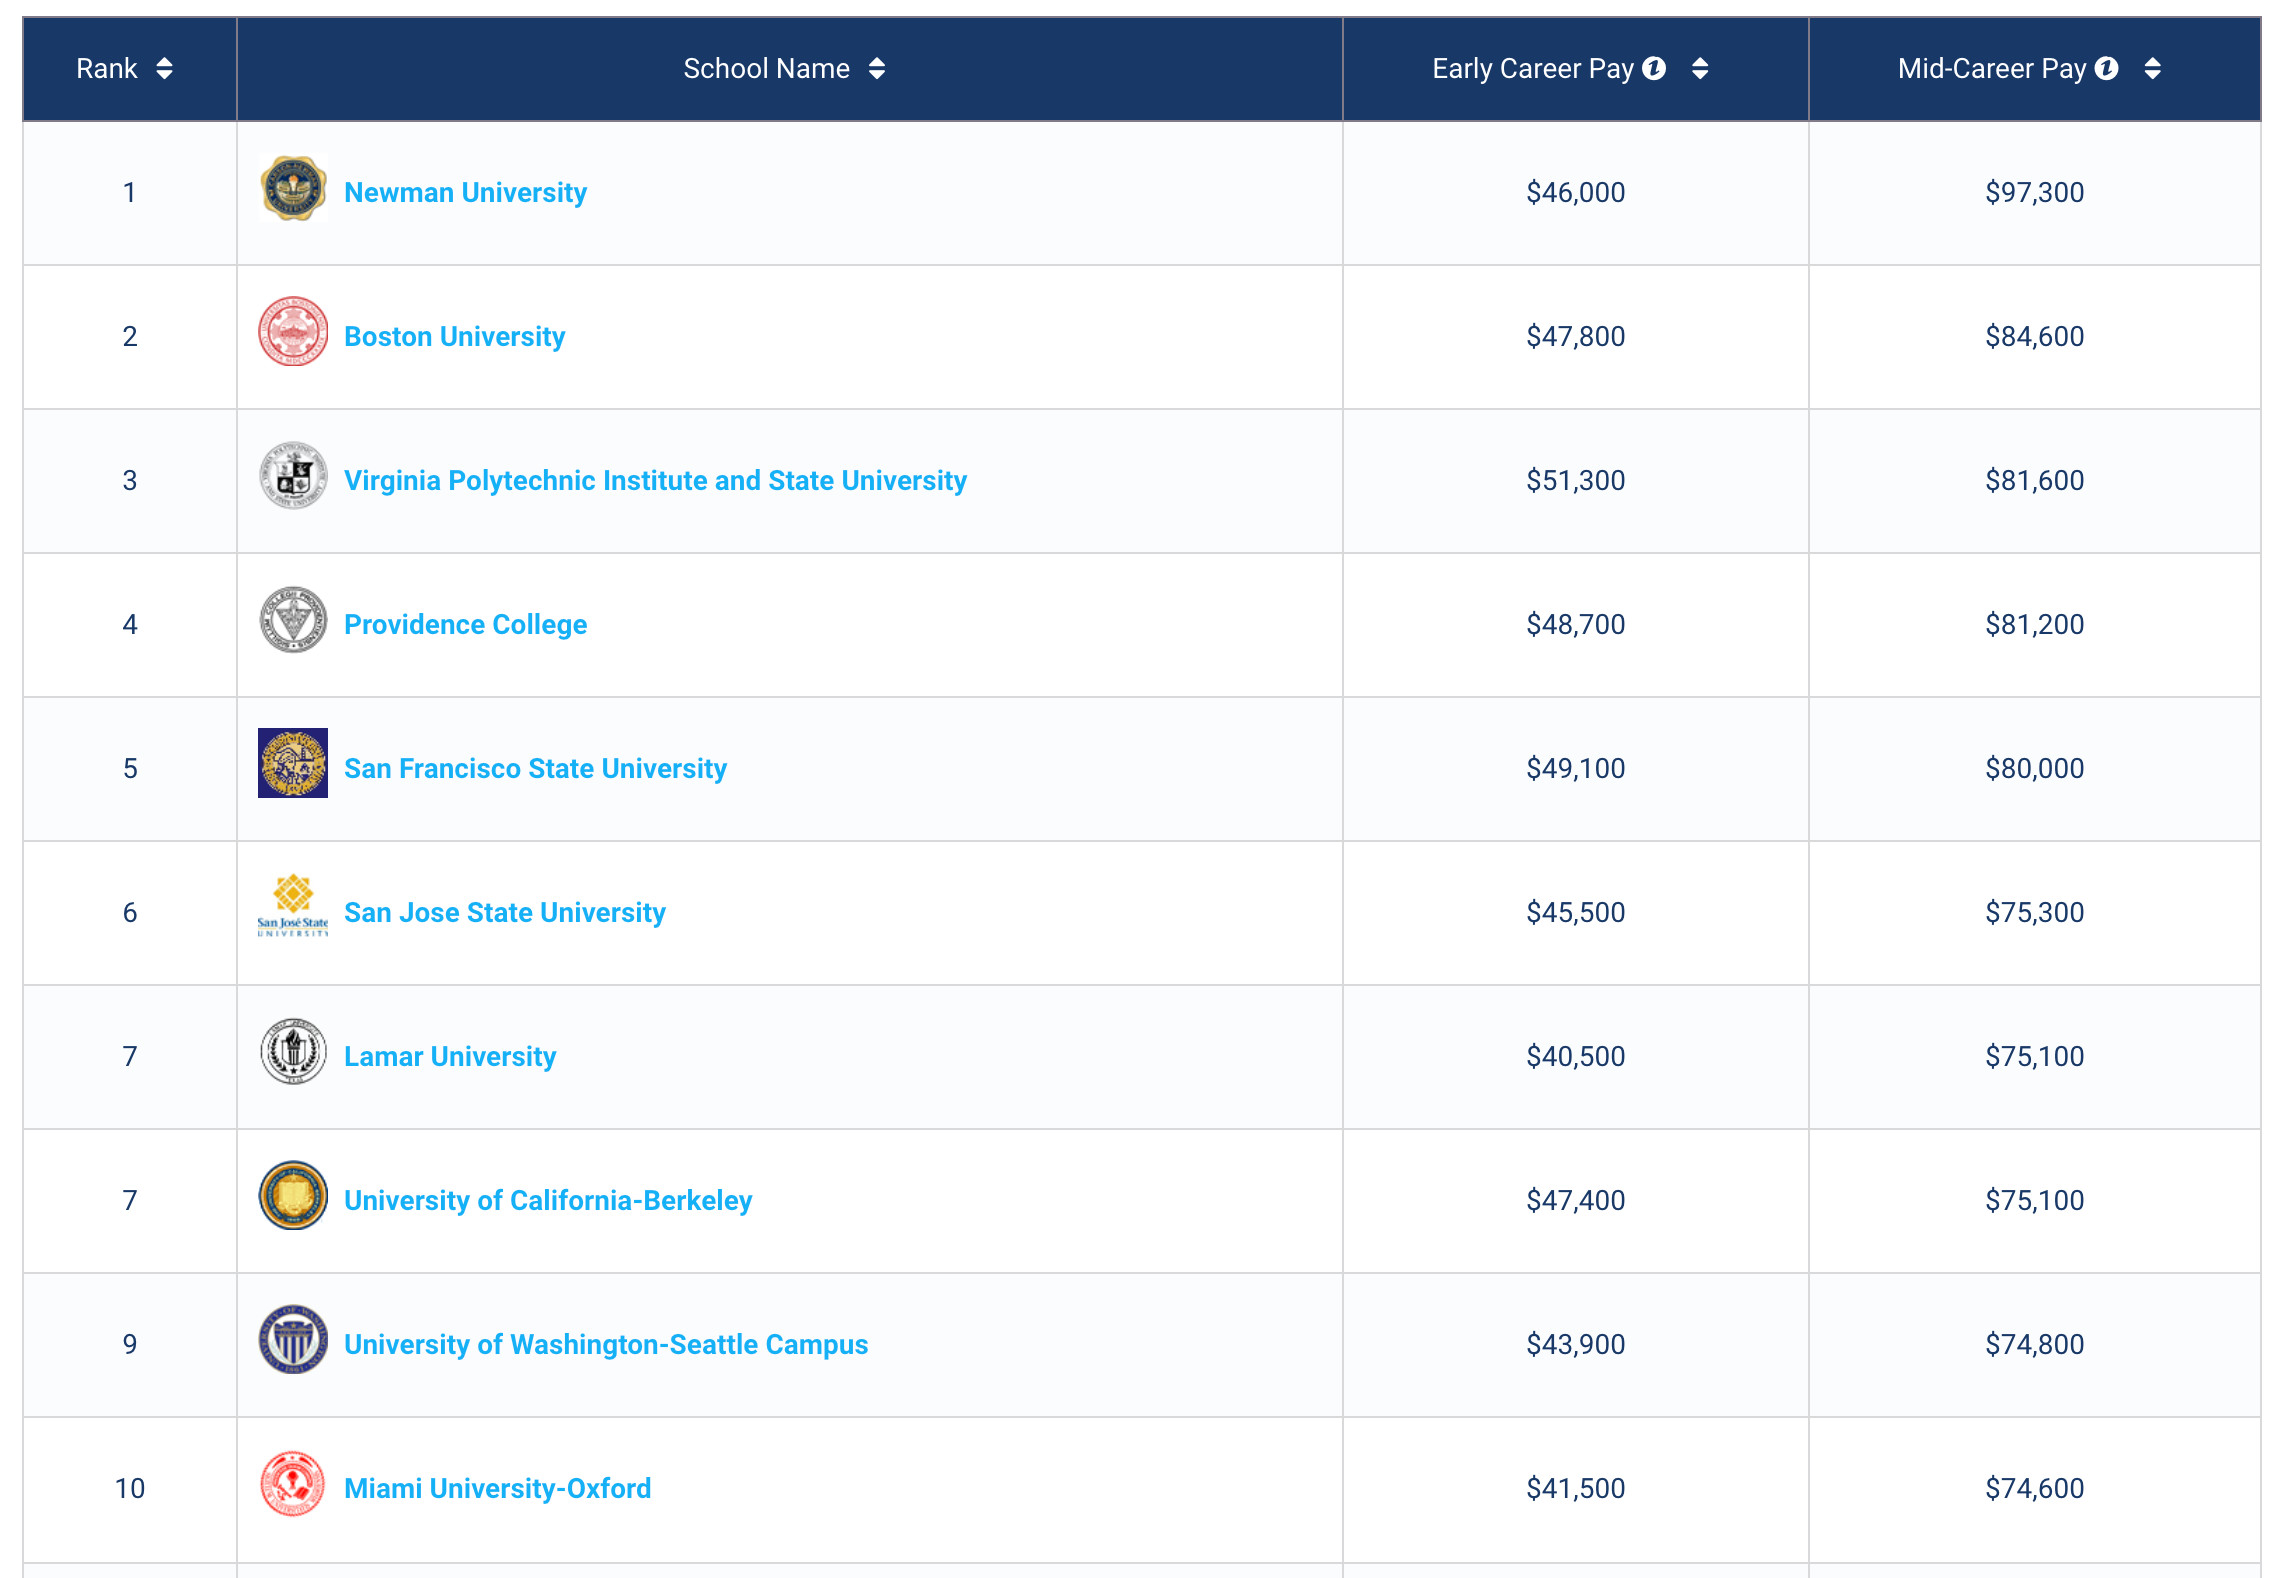The image size is (2284, 1578).
Task: Click the Early Career Pay header label
Action: (1533, 69)
